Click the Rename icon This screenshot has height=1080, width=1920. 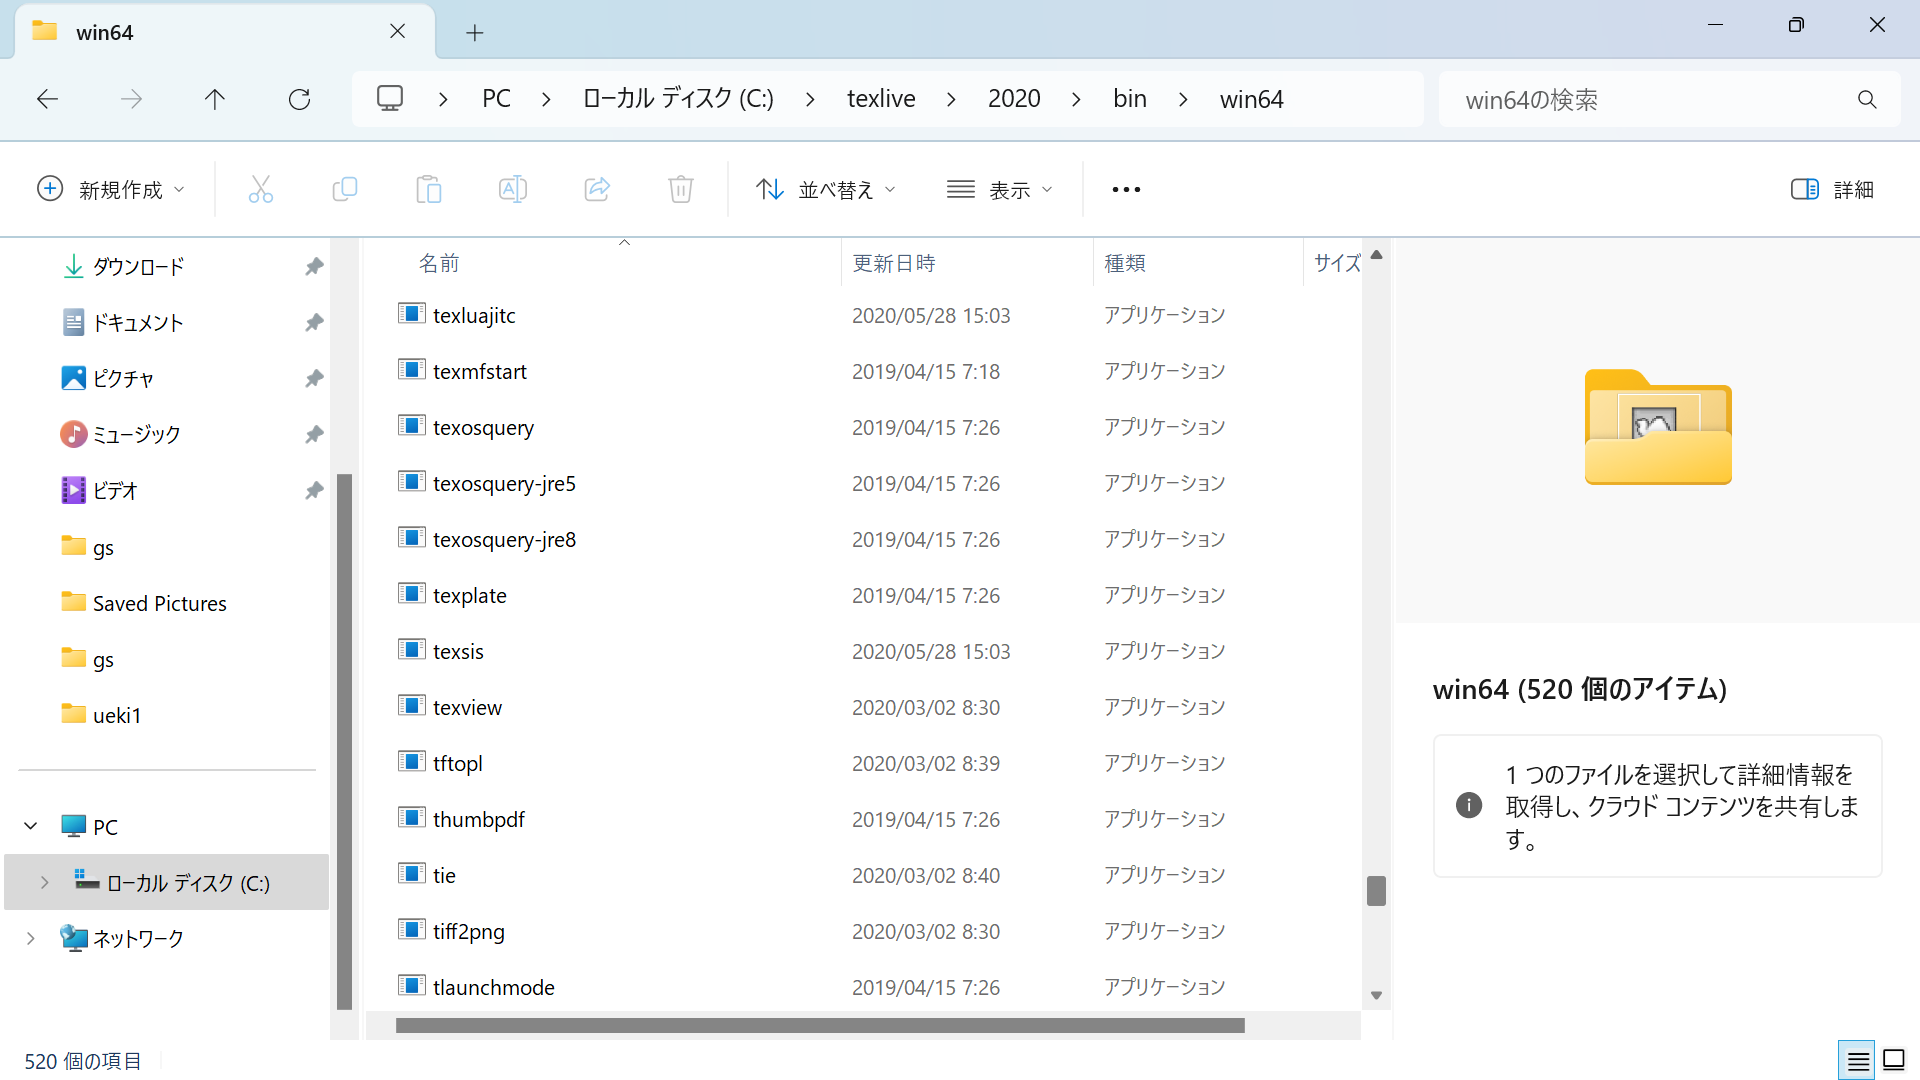(x=513, y=189)
